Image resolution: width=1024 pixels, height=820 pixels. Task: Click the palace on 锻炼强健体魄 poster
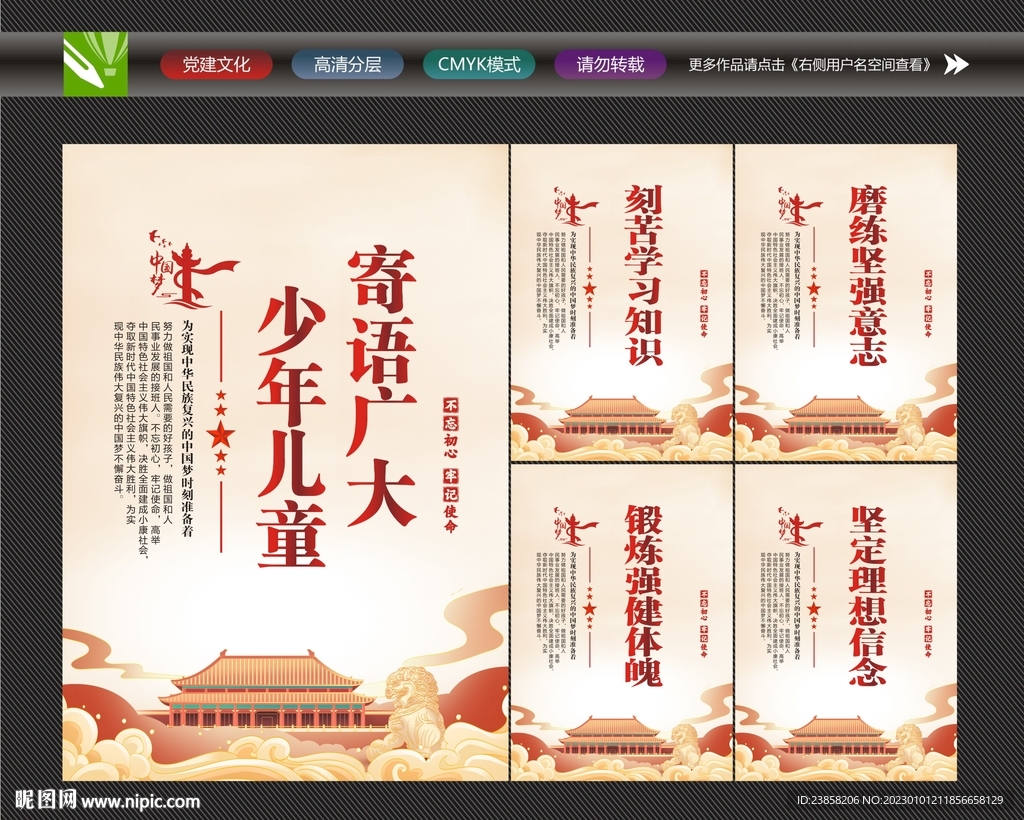coord(613,734)
